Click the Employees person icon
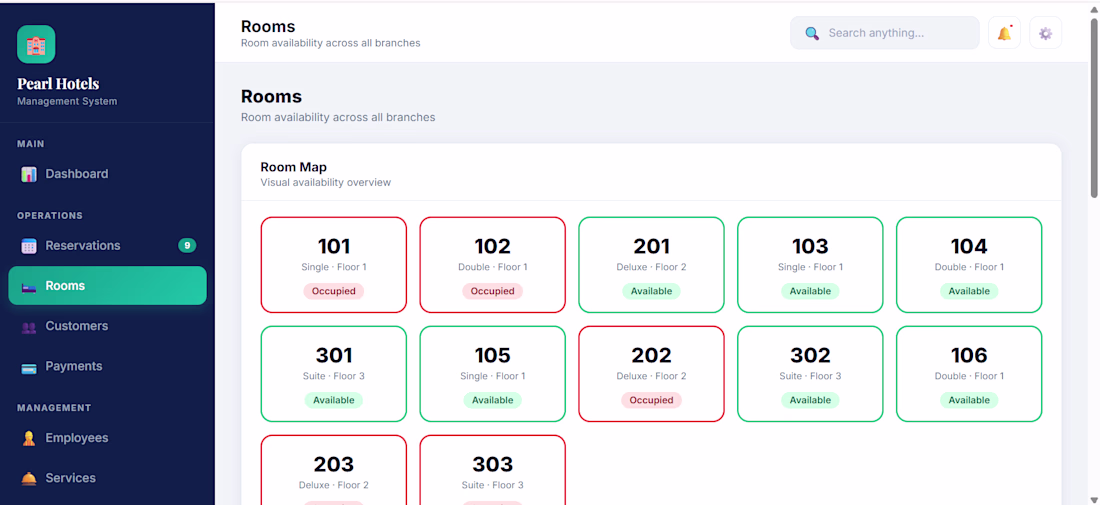 click(29, 438)
